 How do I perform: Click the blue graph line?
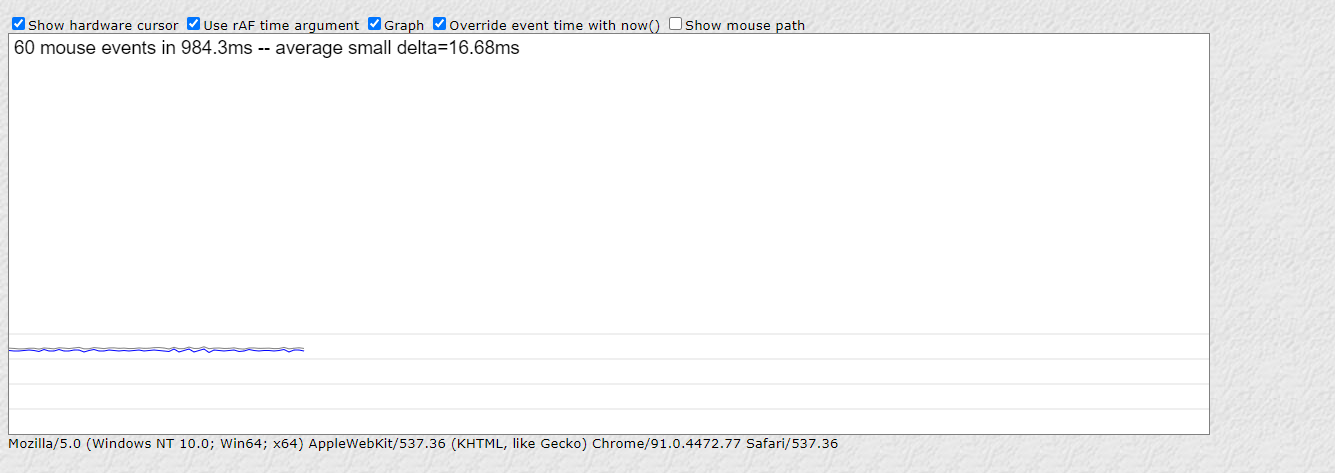[150, 350]
